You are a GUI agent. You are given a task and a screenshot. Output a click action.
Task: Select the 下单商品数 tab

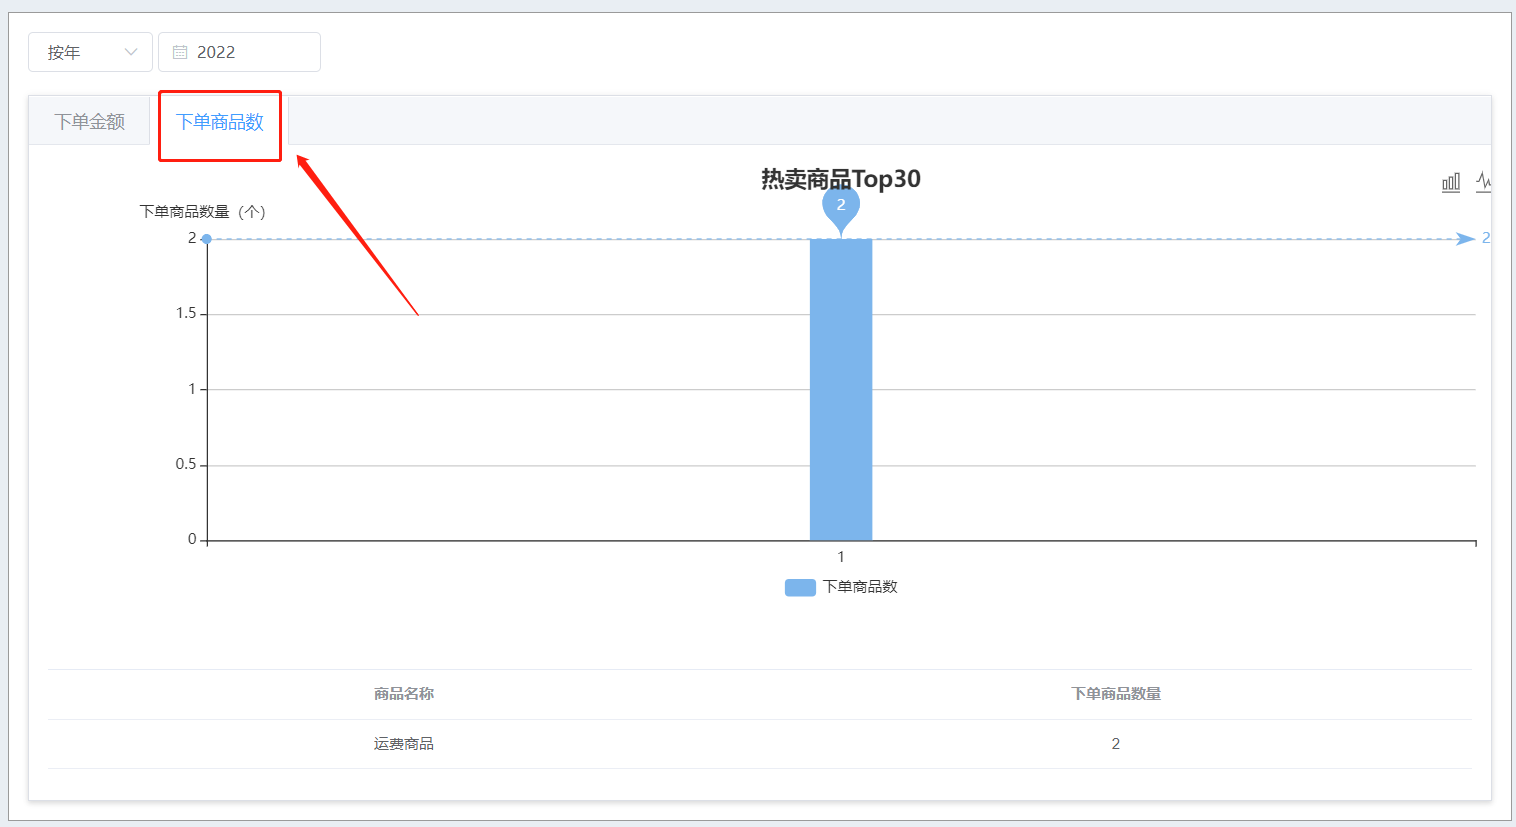coord(220,122)
